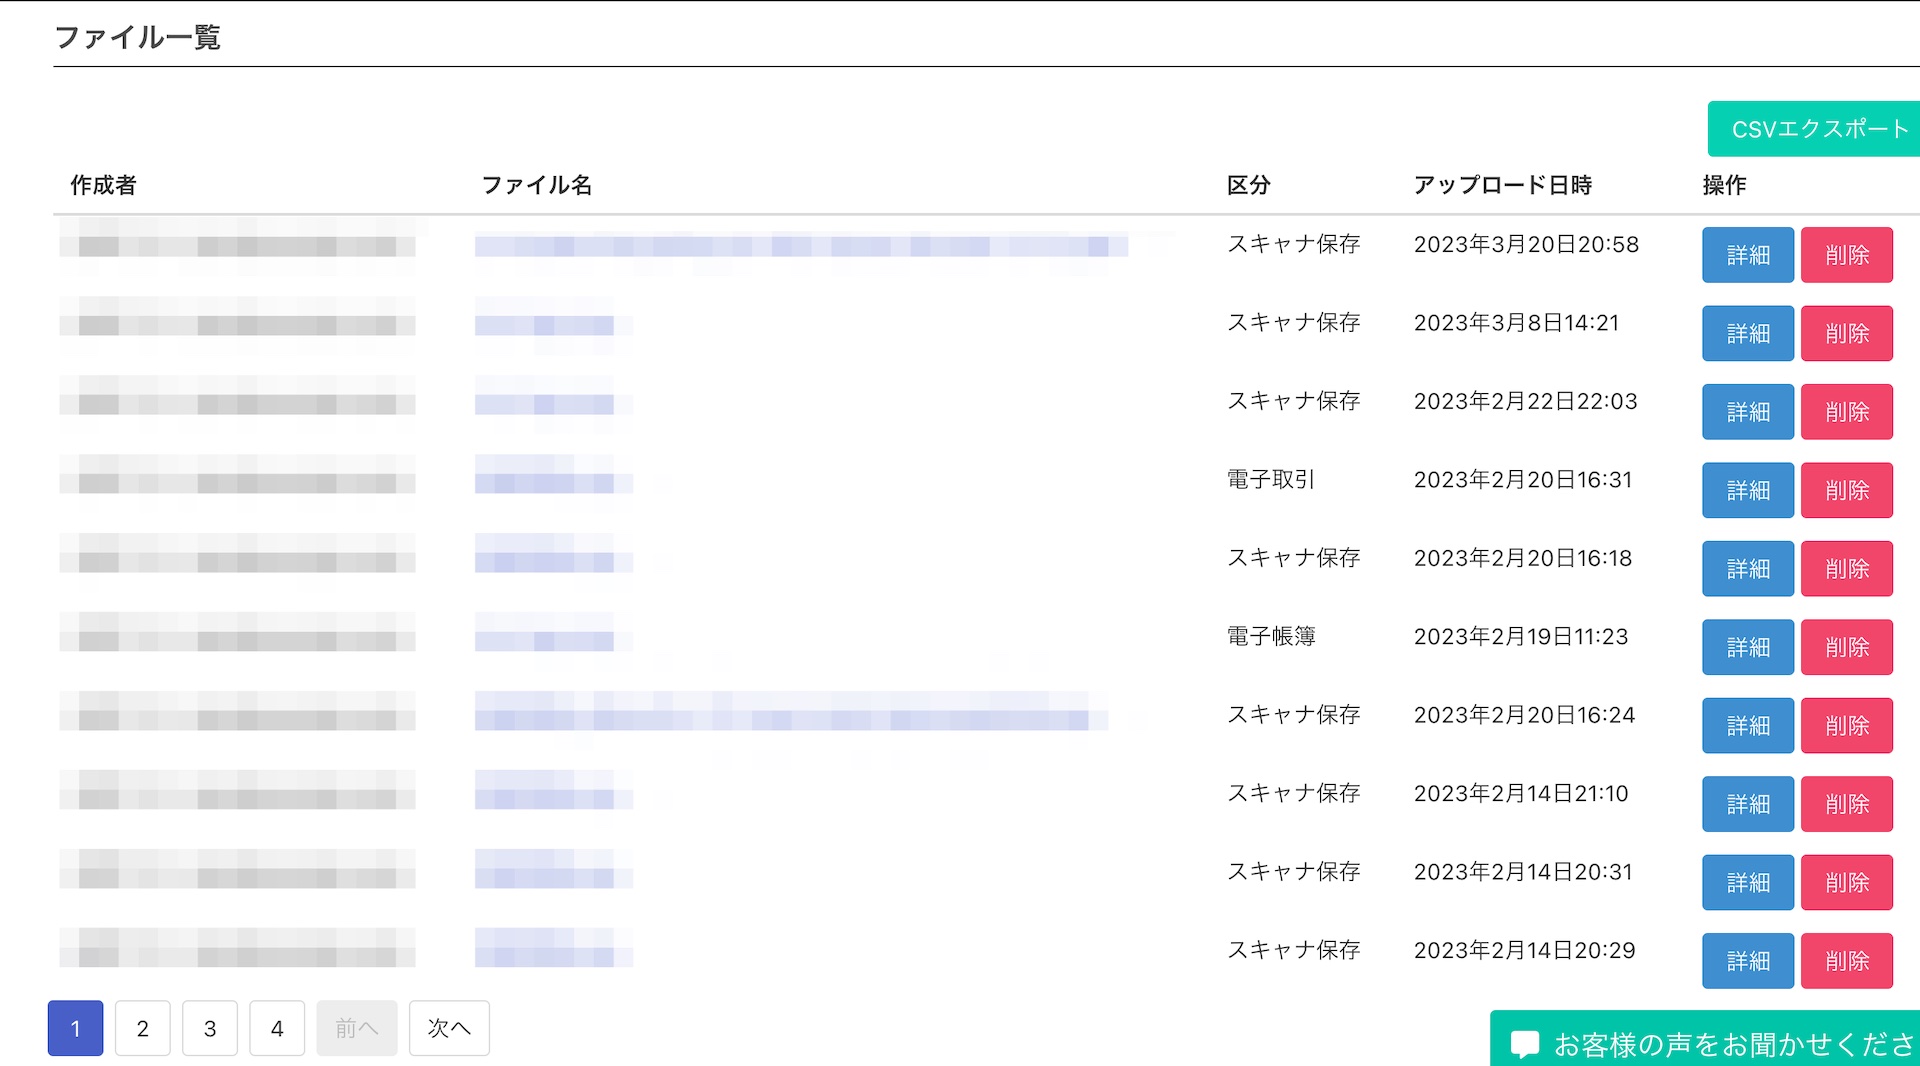Click 削除 on the 2023年2月14日20:31 row
The image size is (1920, 1066).
pyautogui.click(x=1847, y=883)
